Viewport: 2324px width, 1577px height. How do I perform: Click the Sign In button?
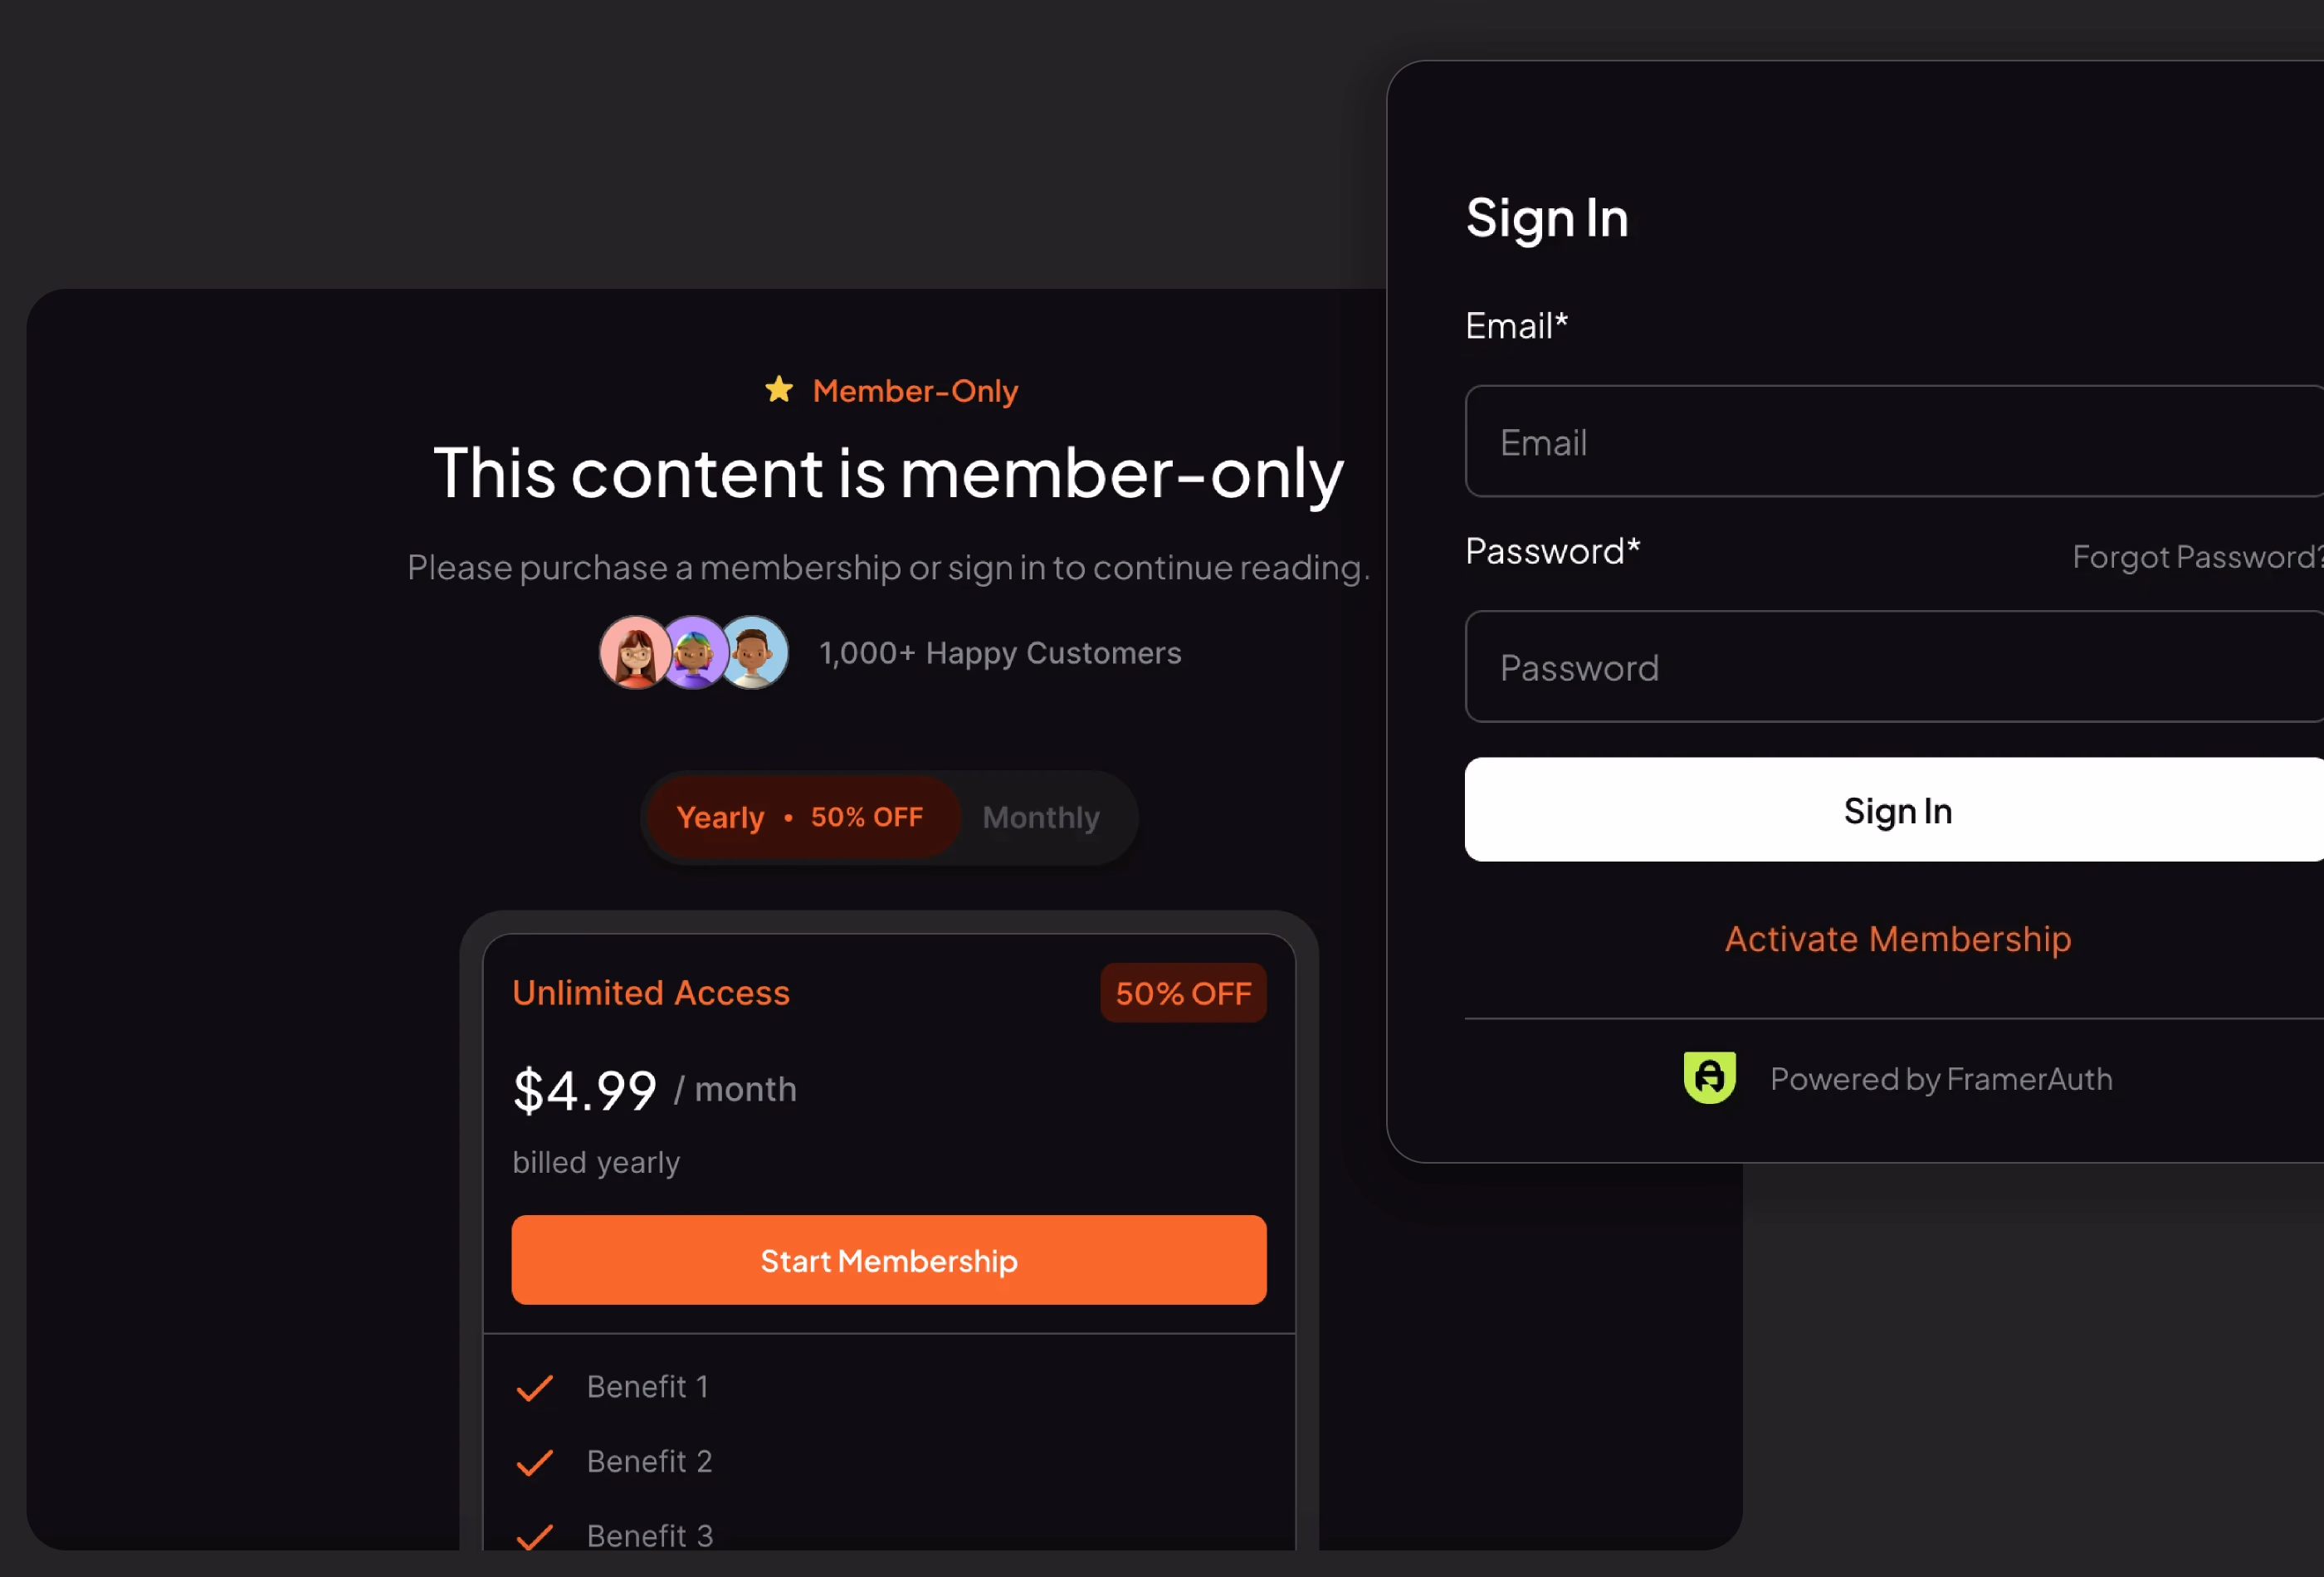(1897, 810)
